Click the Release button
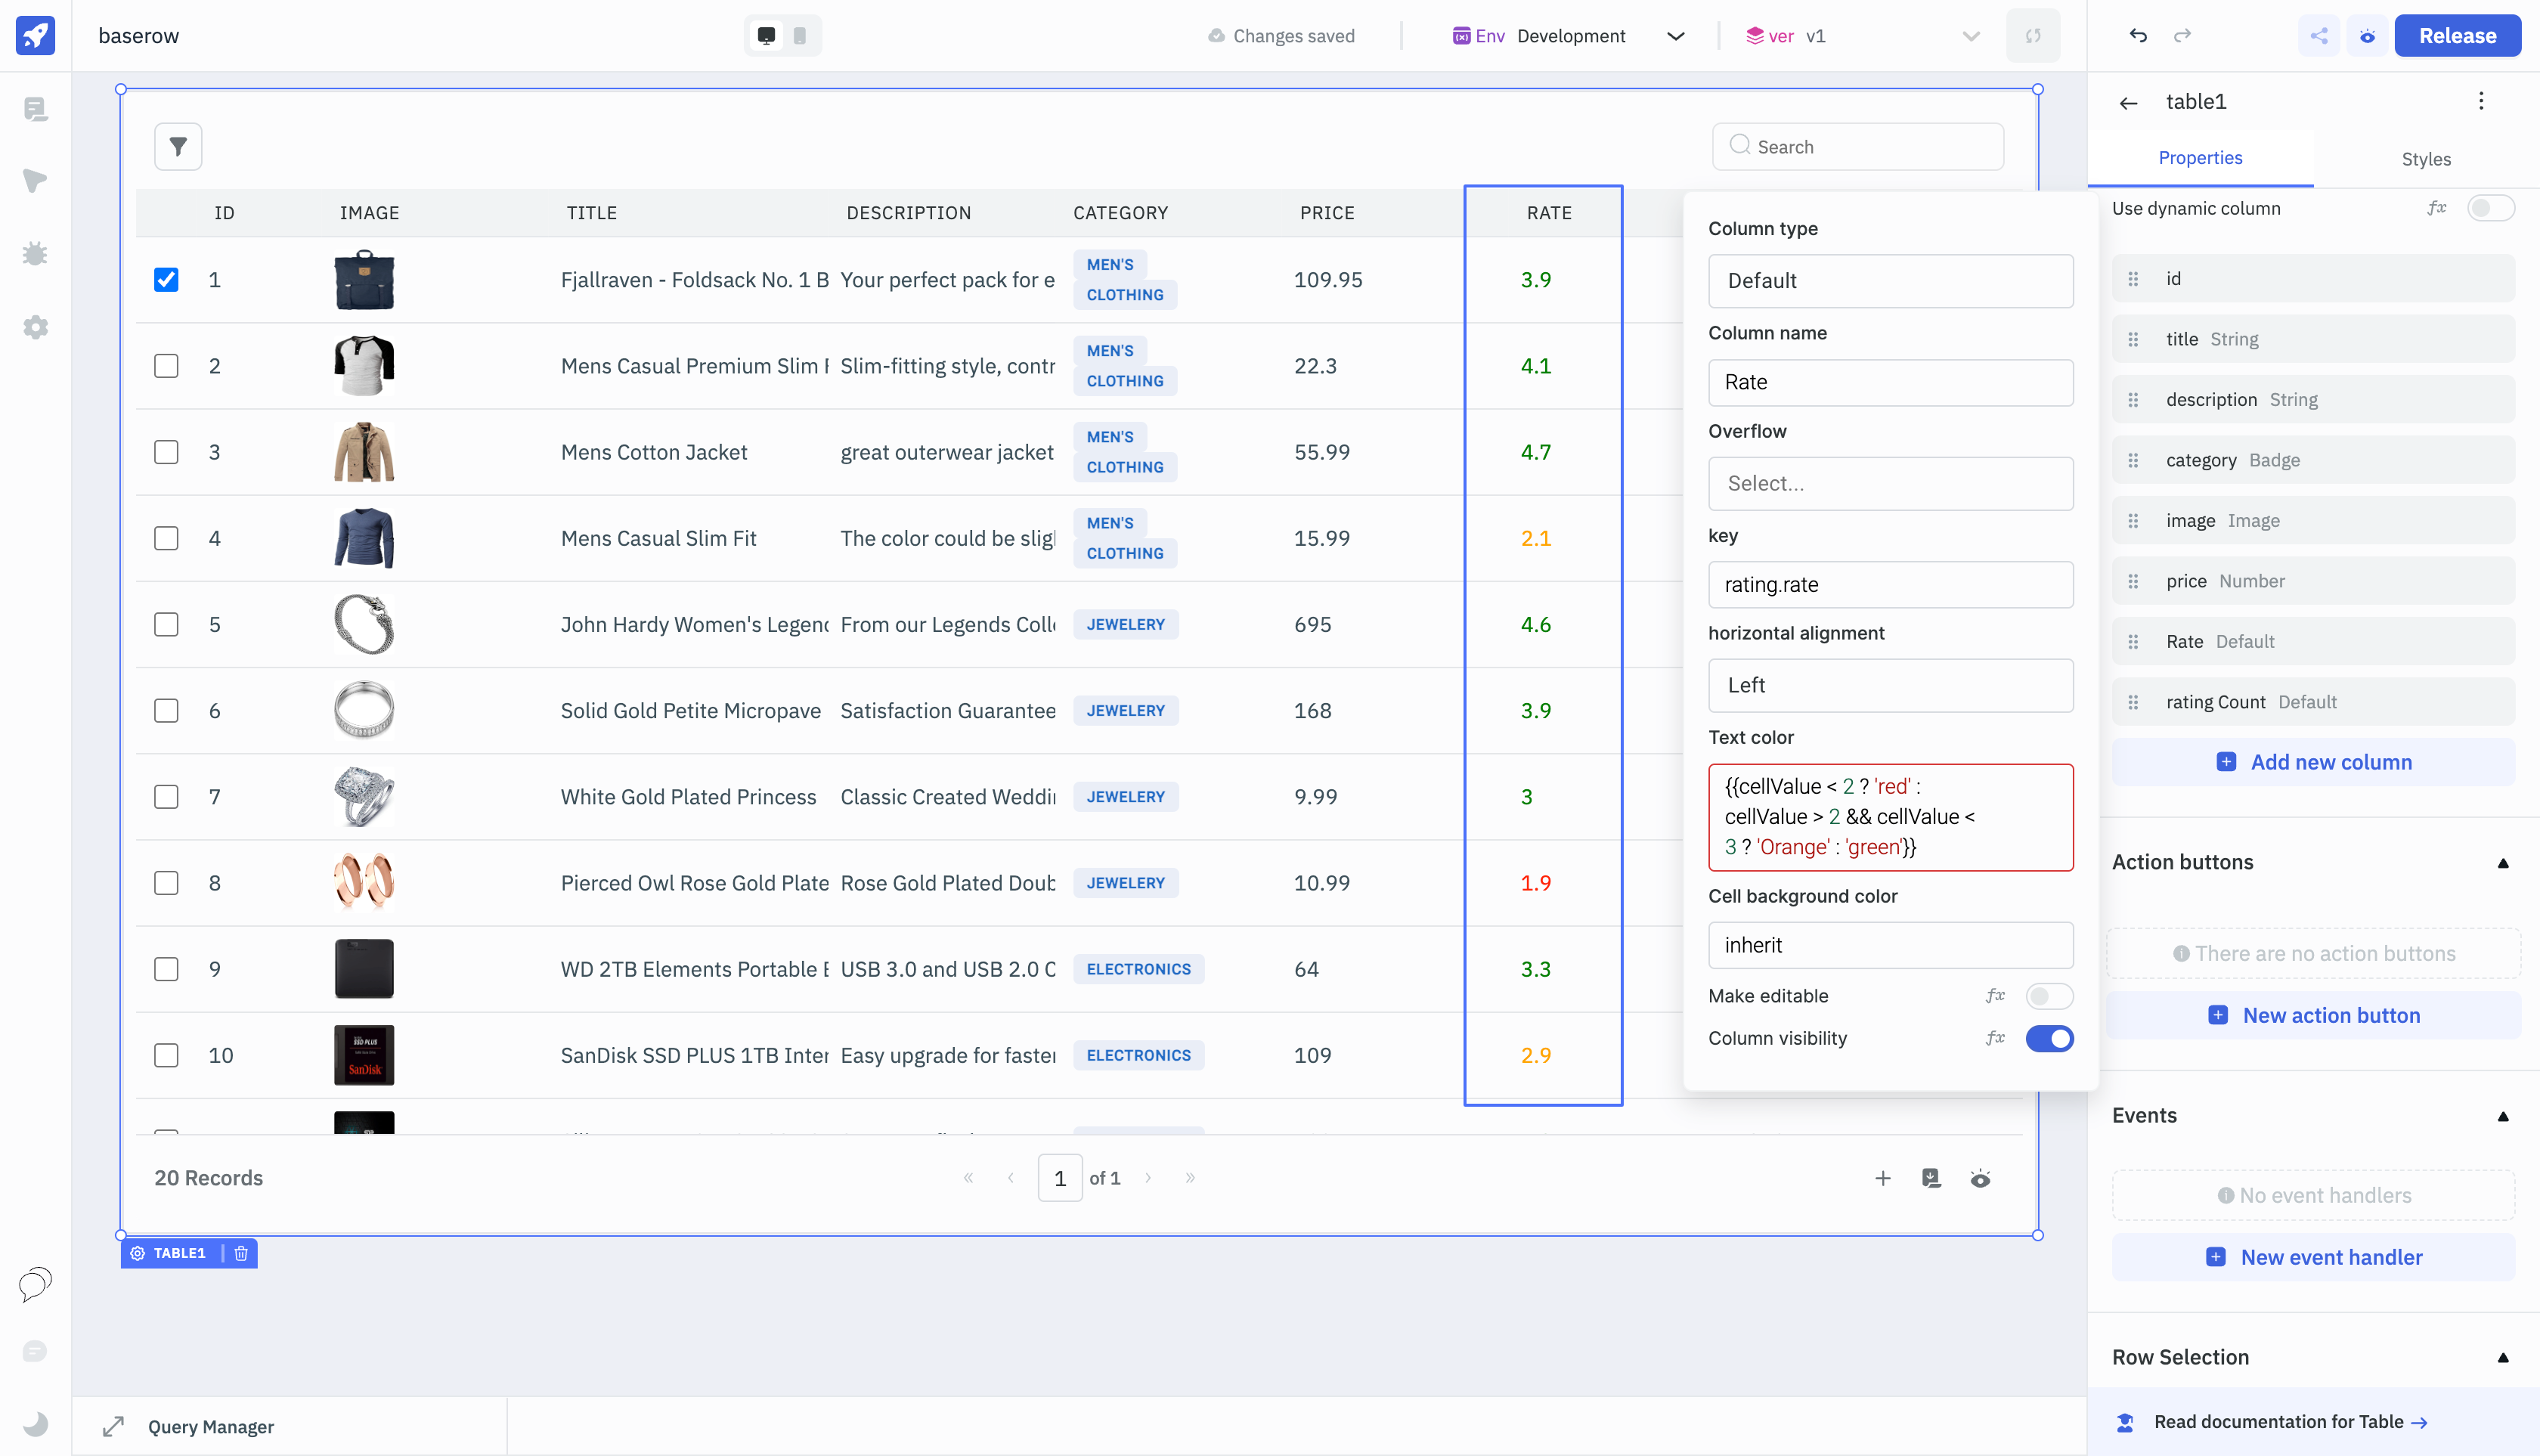Image resolution: width=2540 pixels, height=1456 pixels. coord(2457,36)
